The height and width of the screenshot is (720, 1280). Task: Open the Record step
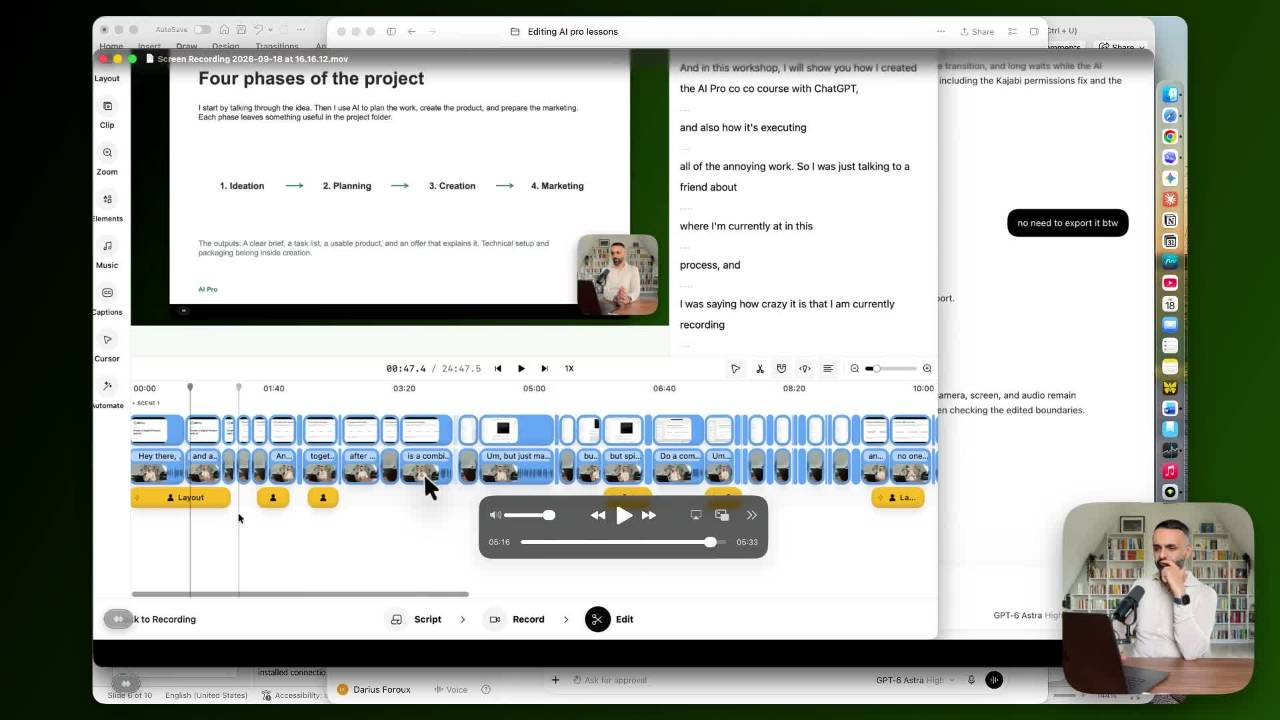click(518, 619)
